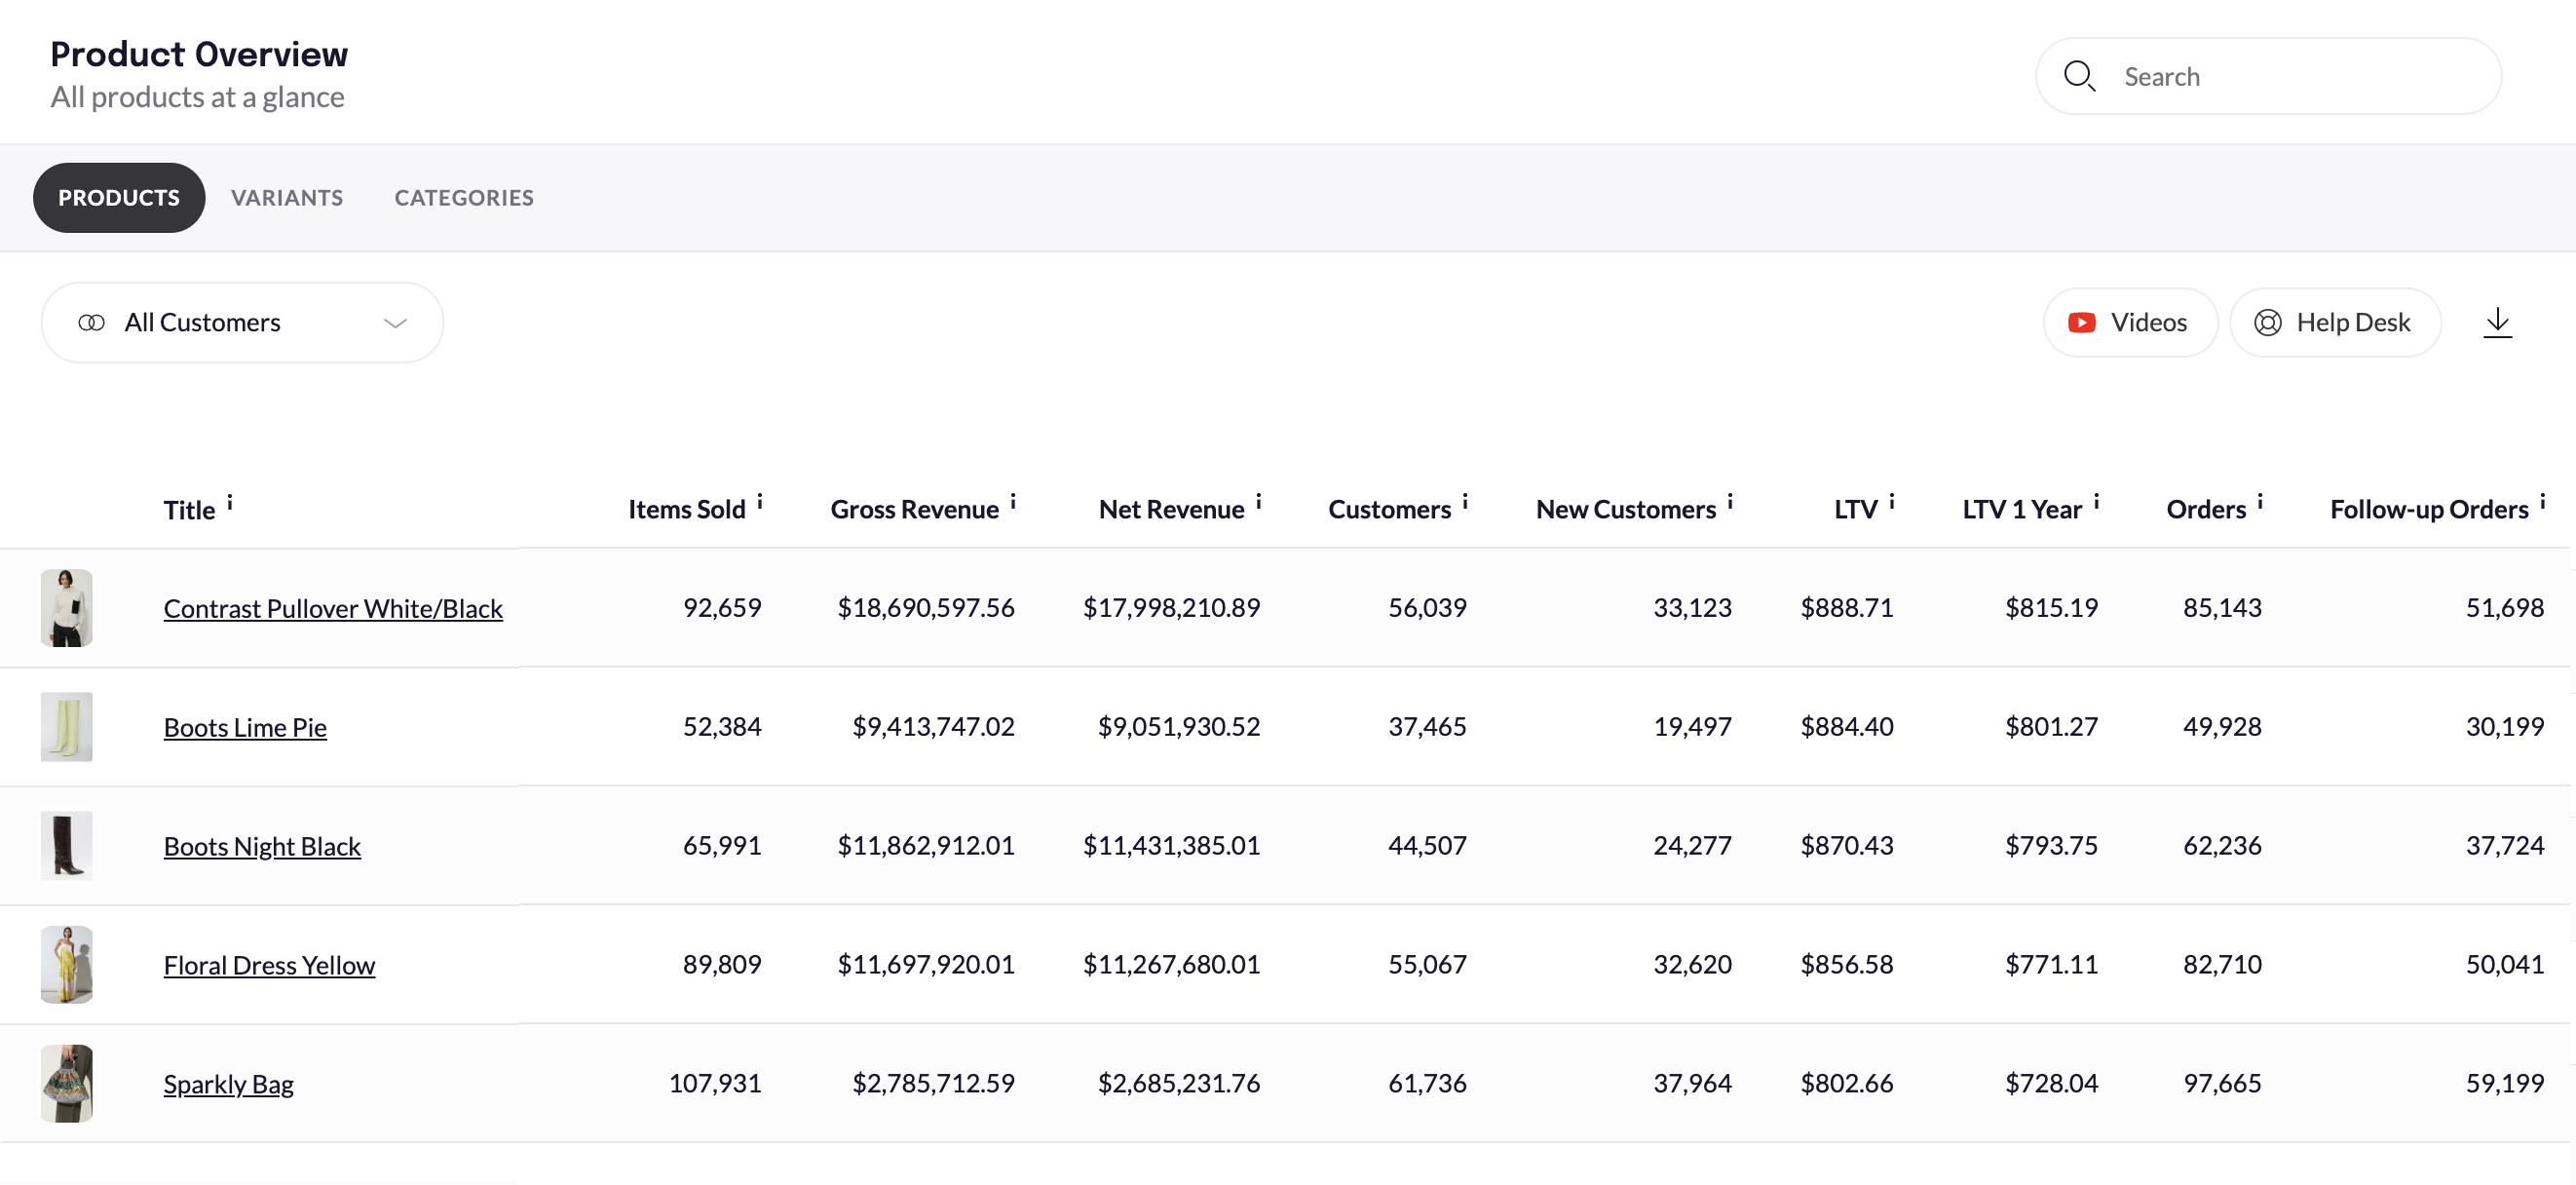Click the info icon next to New Customers
Image resolution: width=2576 pixels, height=1185 pixels.
(x=1730, y=501)
